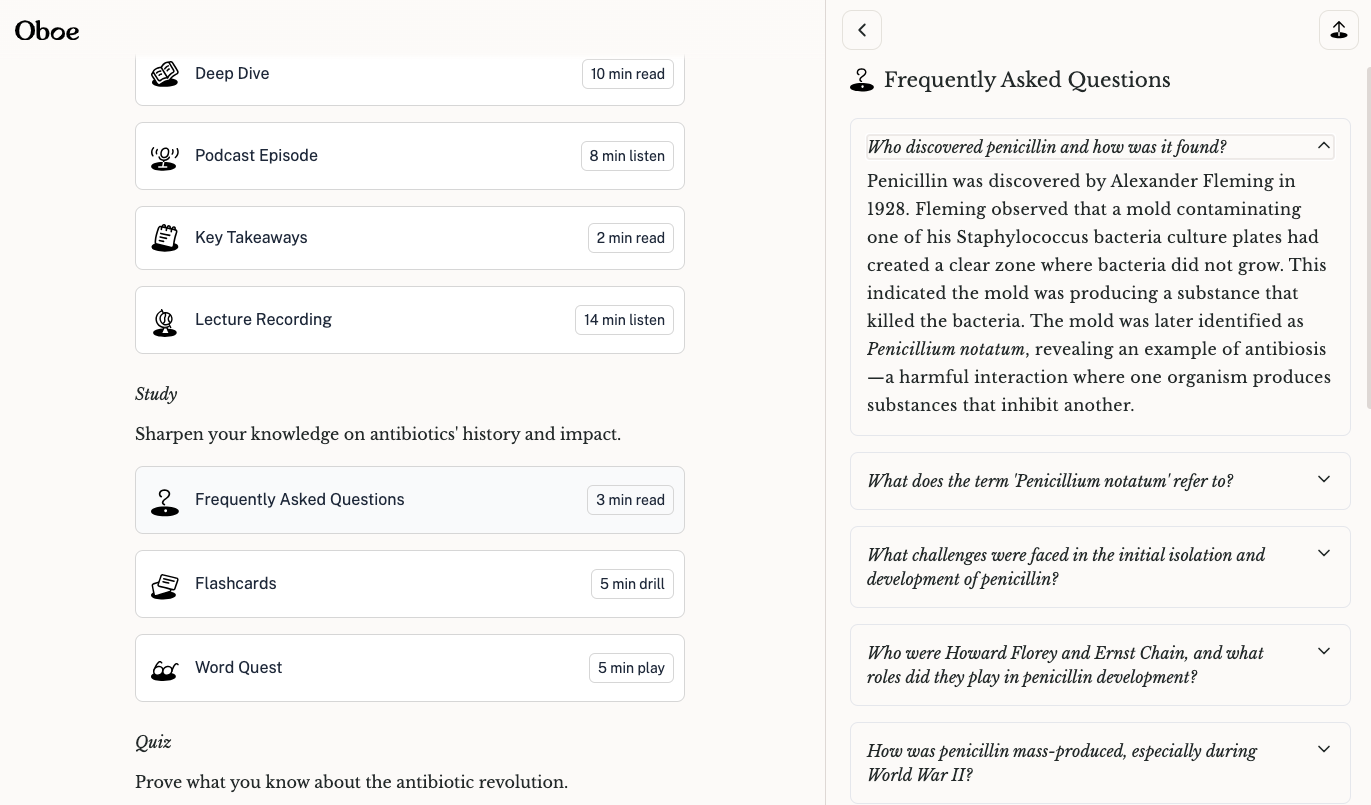
Task: Click the share upload icon
Action: point(1338,30)
